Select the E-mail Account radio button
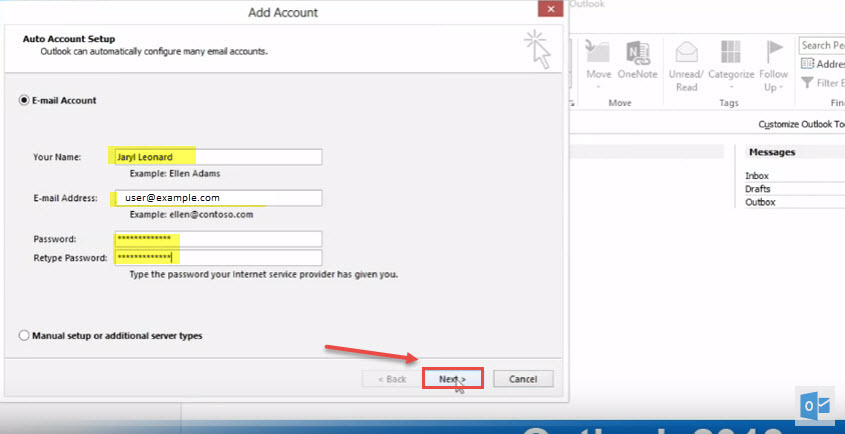845x434 pixels. (x=24, y=100)
